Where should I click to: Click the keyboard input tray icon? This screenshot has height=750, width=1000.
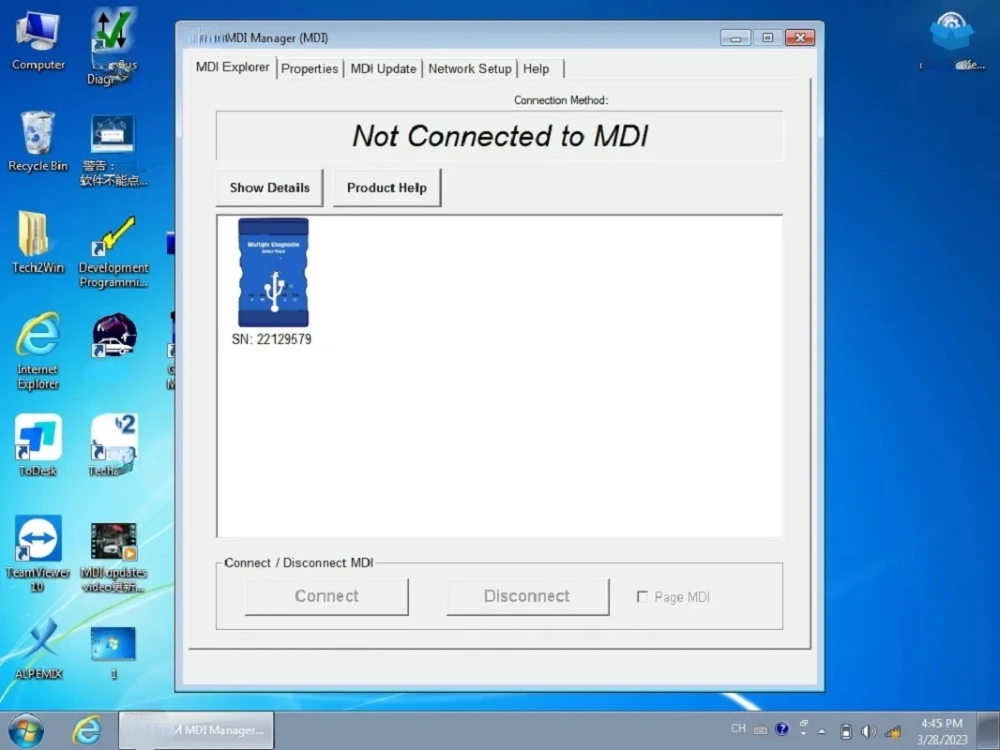(x=760, y=730)
